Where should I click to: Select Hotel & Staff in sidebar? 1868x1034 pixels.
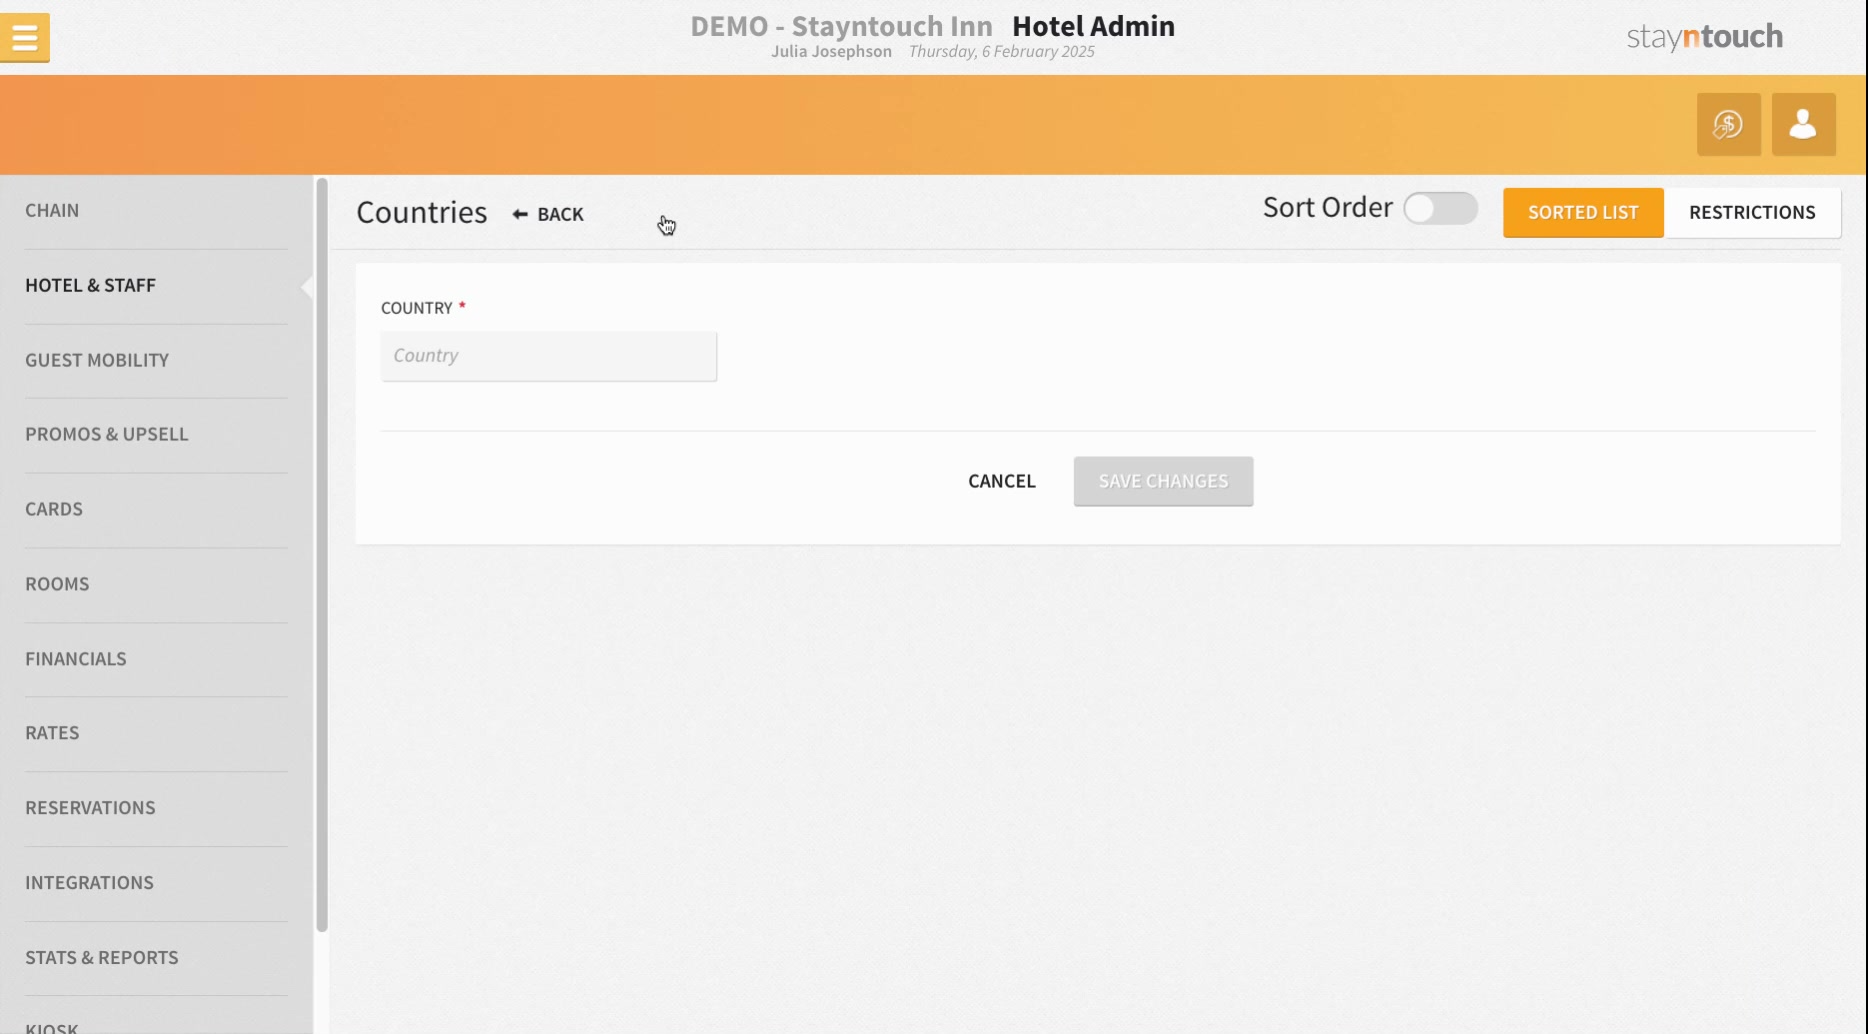pyautogui.click(x=90, y=285)
